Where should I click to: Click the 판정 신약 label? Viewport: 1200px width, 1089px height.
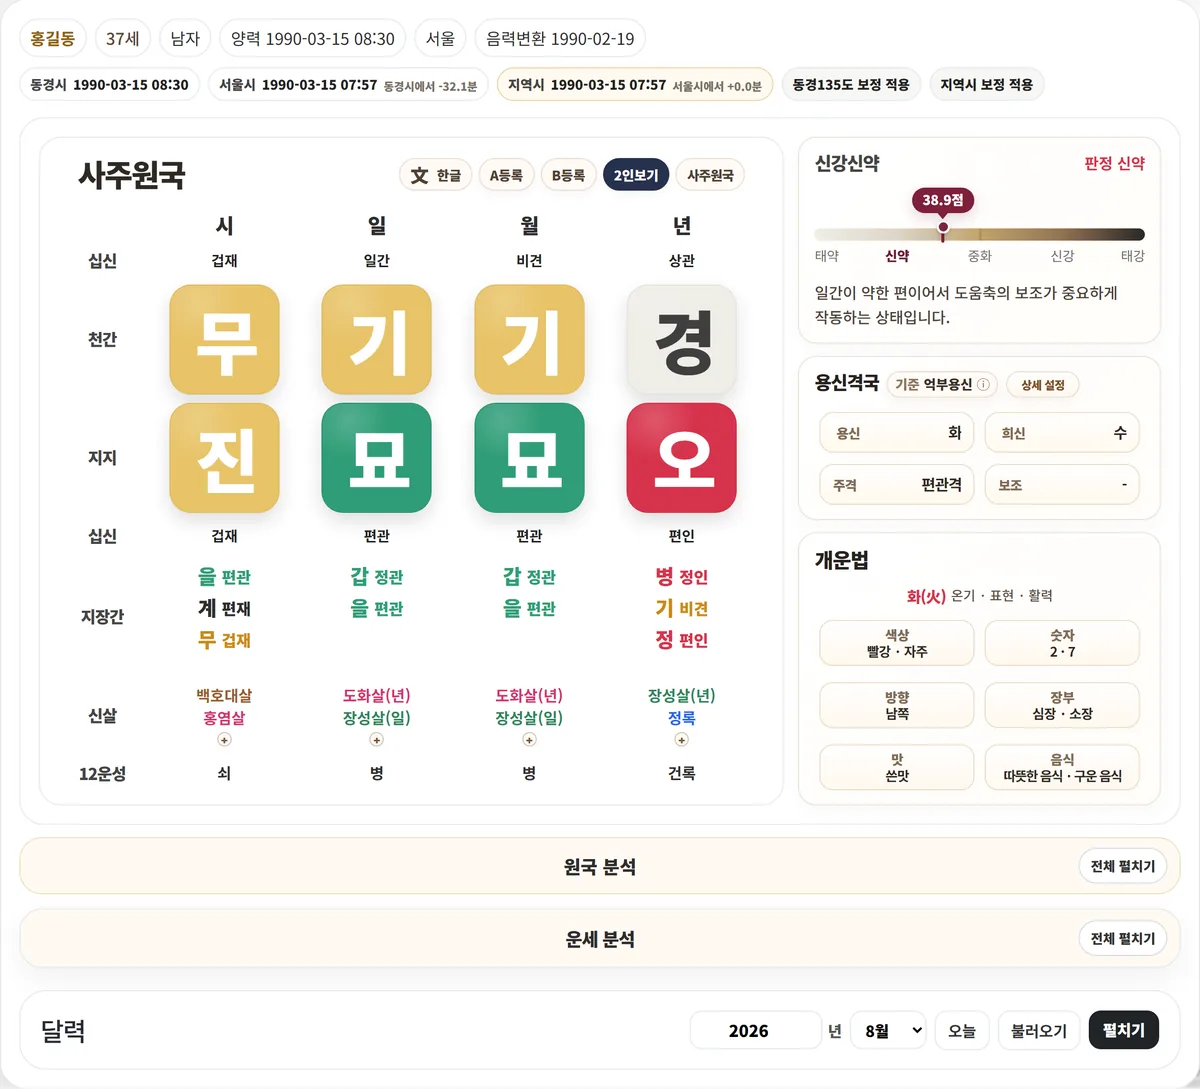pyautogui.click(x=1114, y=163)
